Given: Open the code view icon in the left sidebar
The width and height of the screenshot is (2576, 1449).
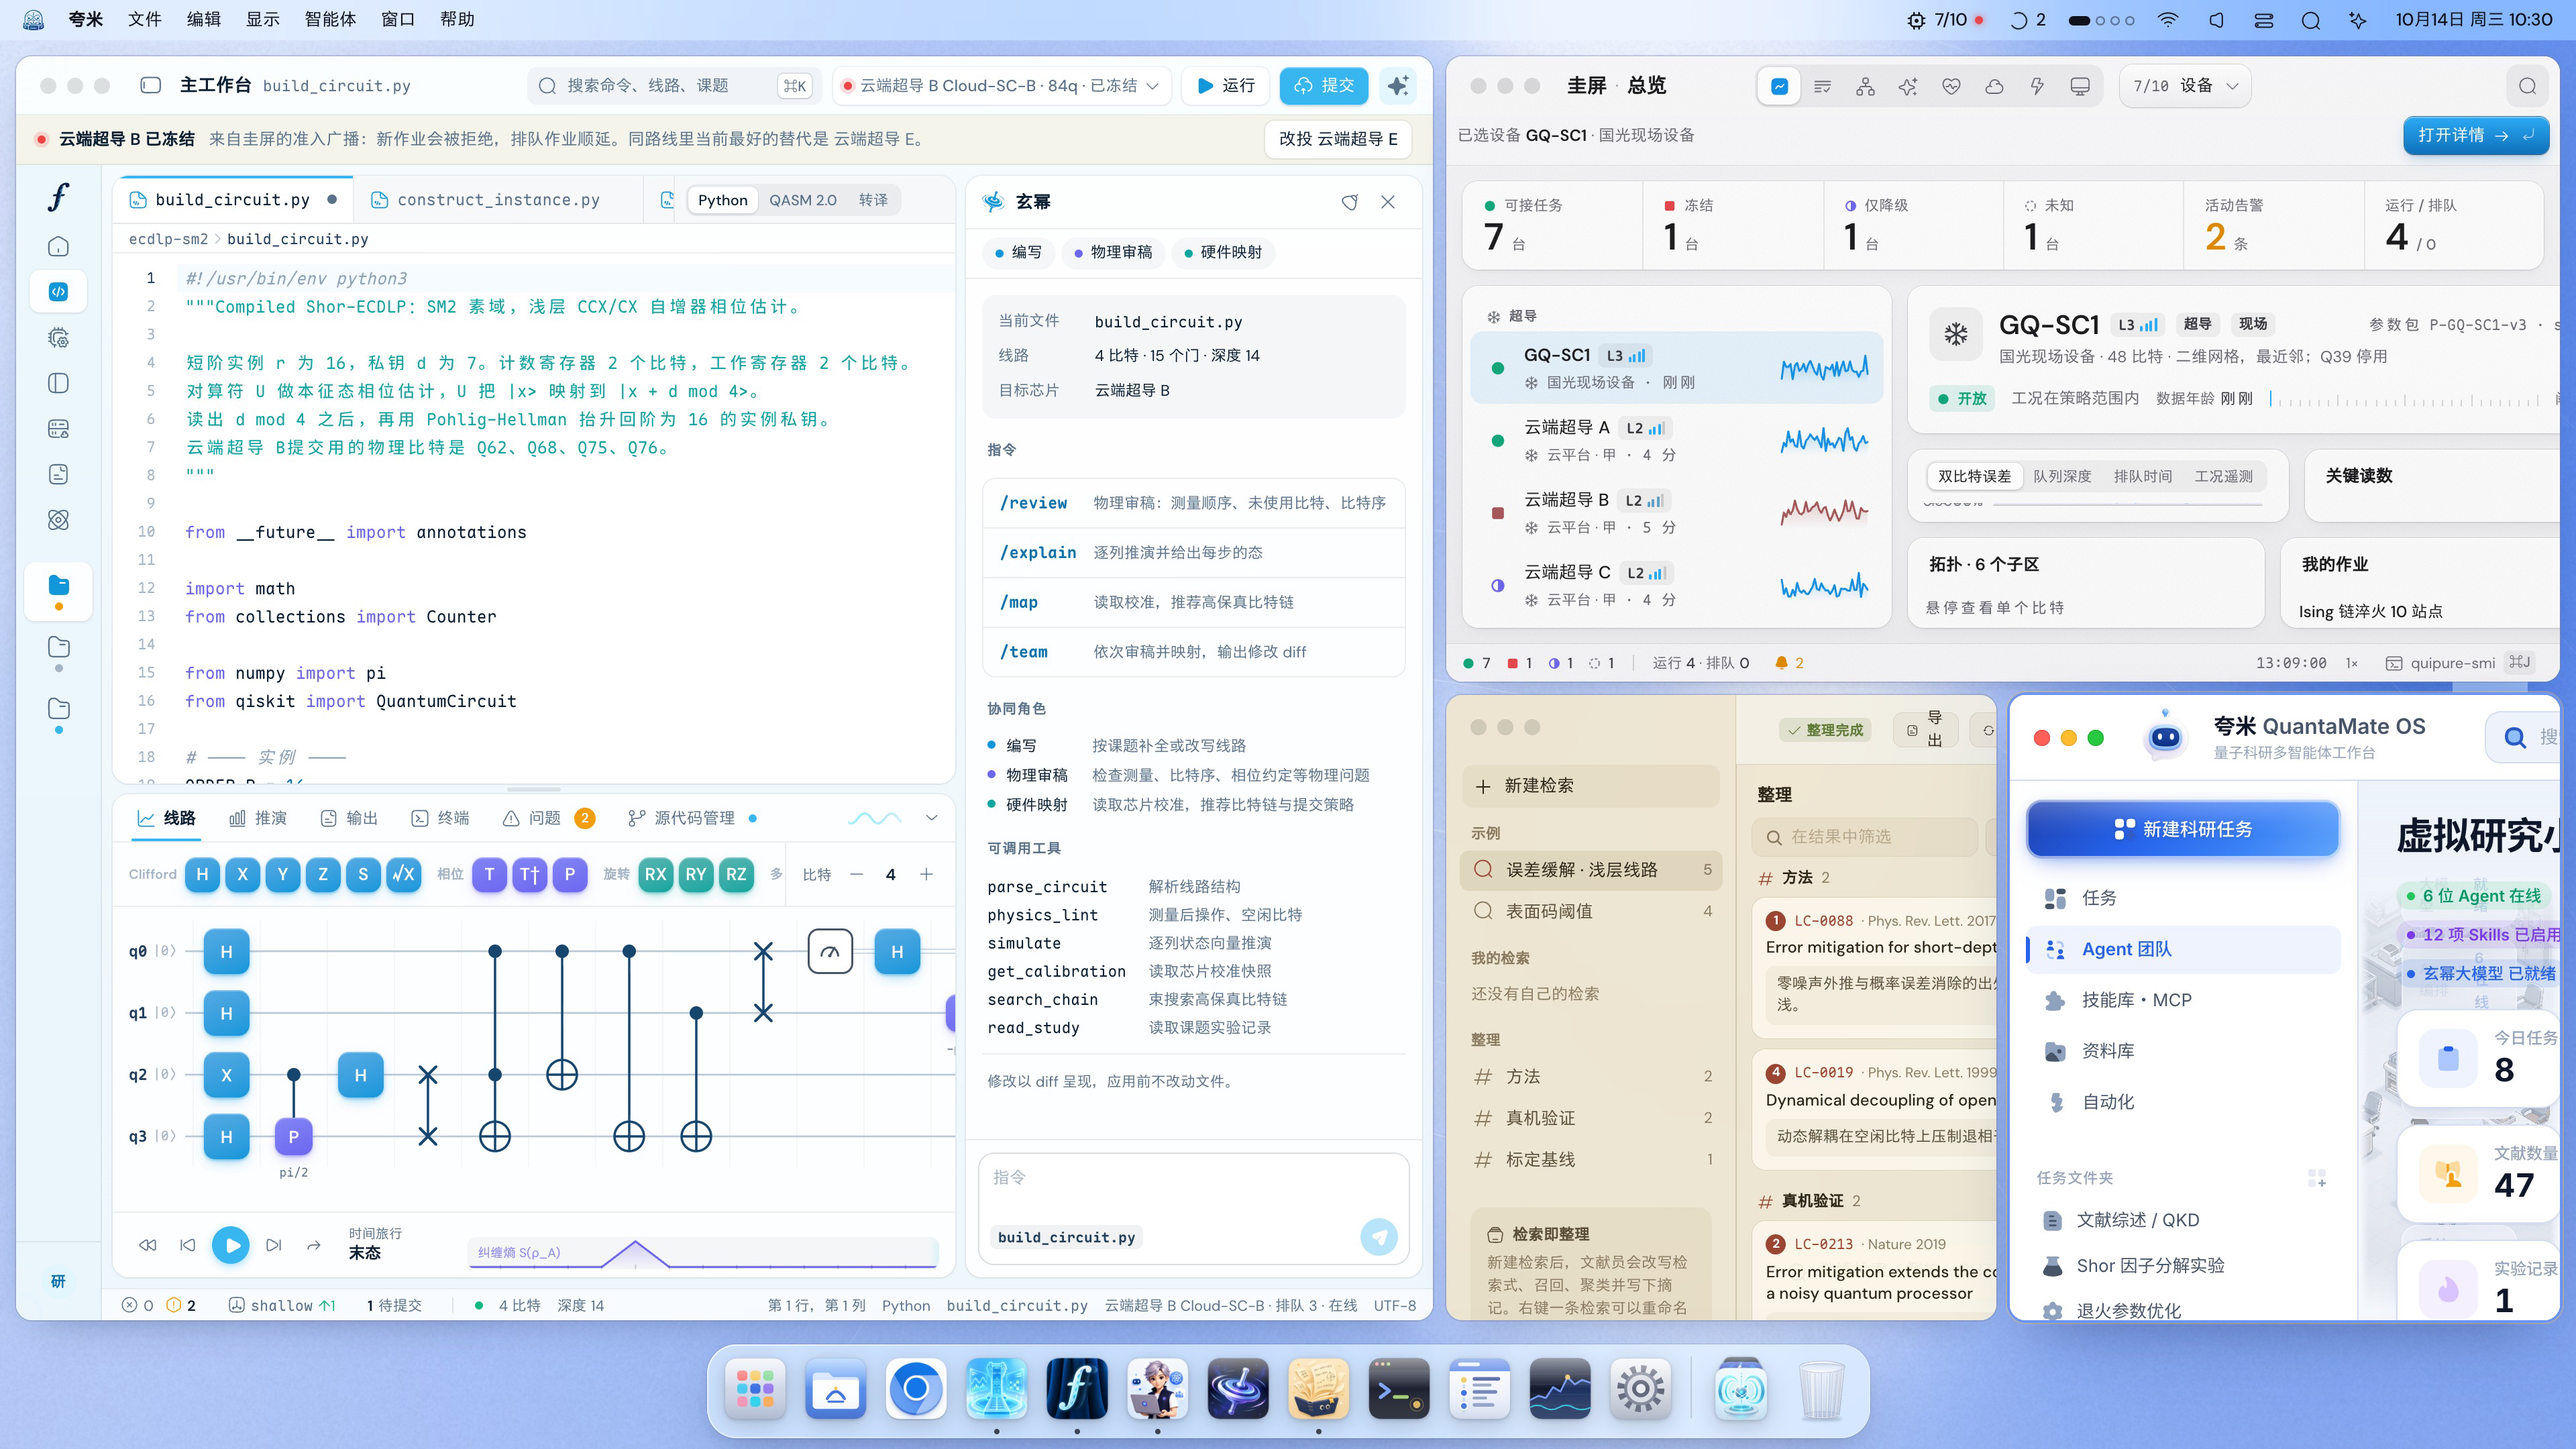Looking at the screenshot, I should coord(59,292).
